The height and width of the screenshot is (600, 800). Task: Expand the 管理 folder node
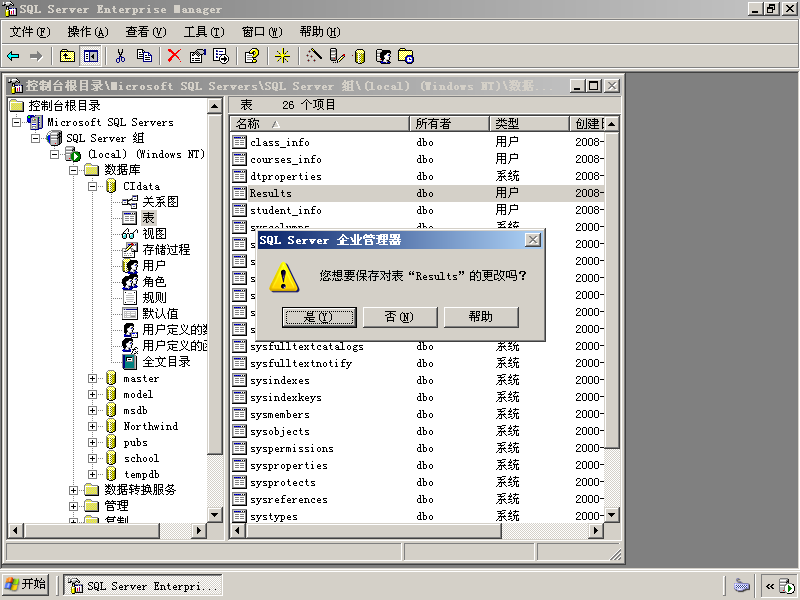[73, 506]
